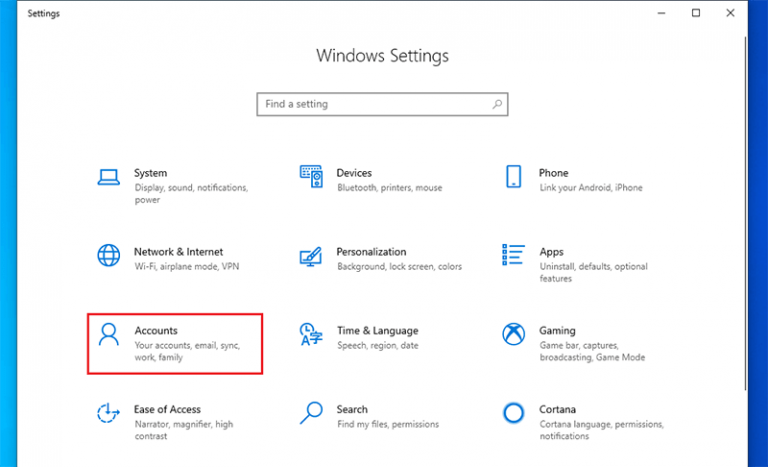This screenshot has width=768, height=467.
Task: Maximize the Settings window
Action: pos(696,12)
